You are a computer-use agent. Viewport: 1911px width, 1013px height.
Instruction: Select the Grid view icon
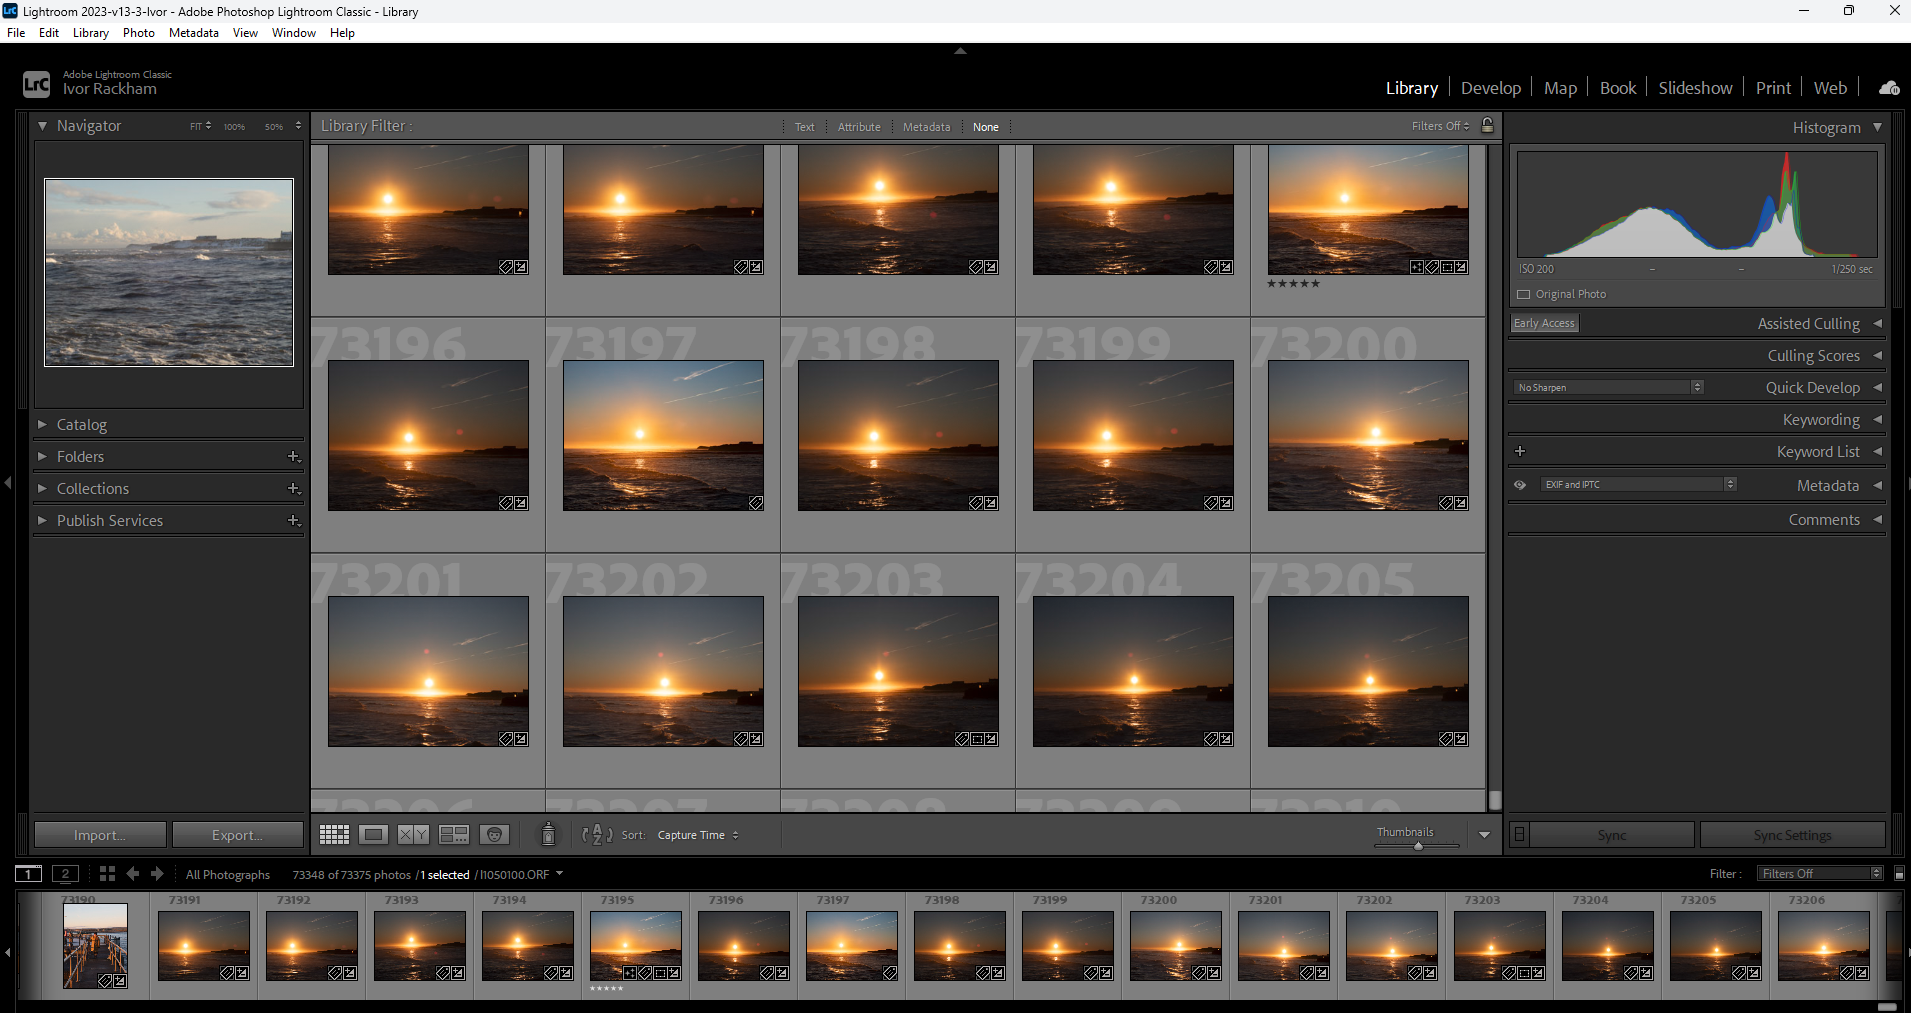point(335,834)
